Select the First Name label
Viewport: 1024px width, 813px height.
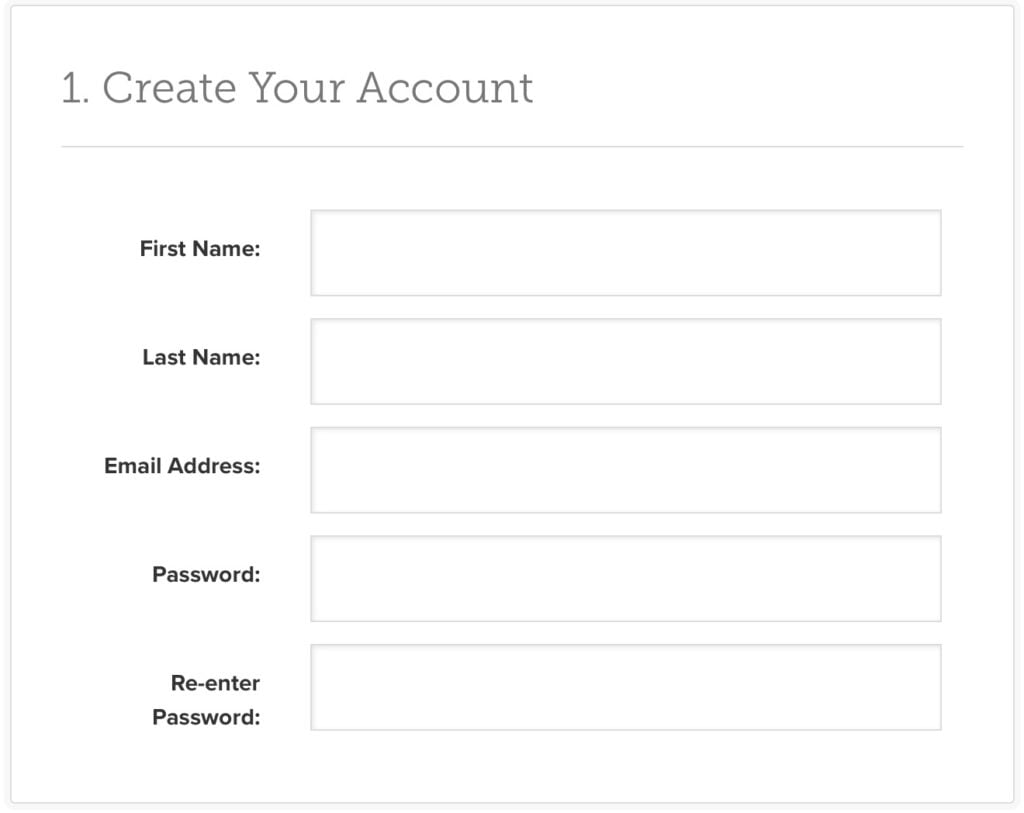click(x=200, y=249)
